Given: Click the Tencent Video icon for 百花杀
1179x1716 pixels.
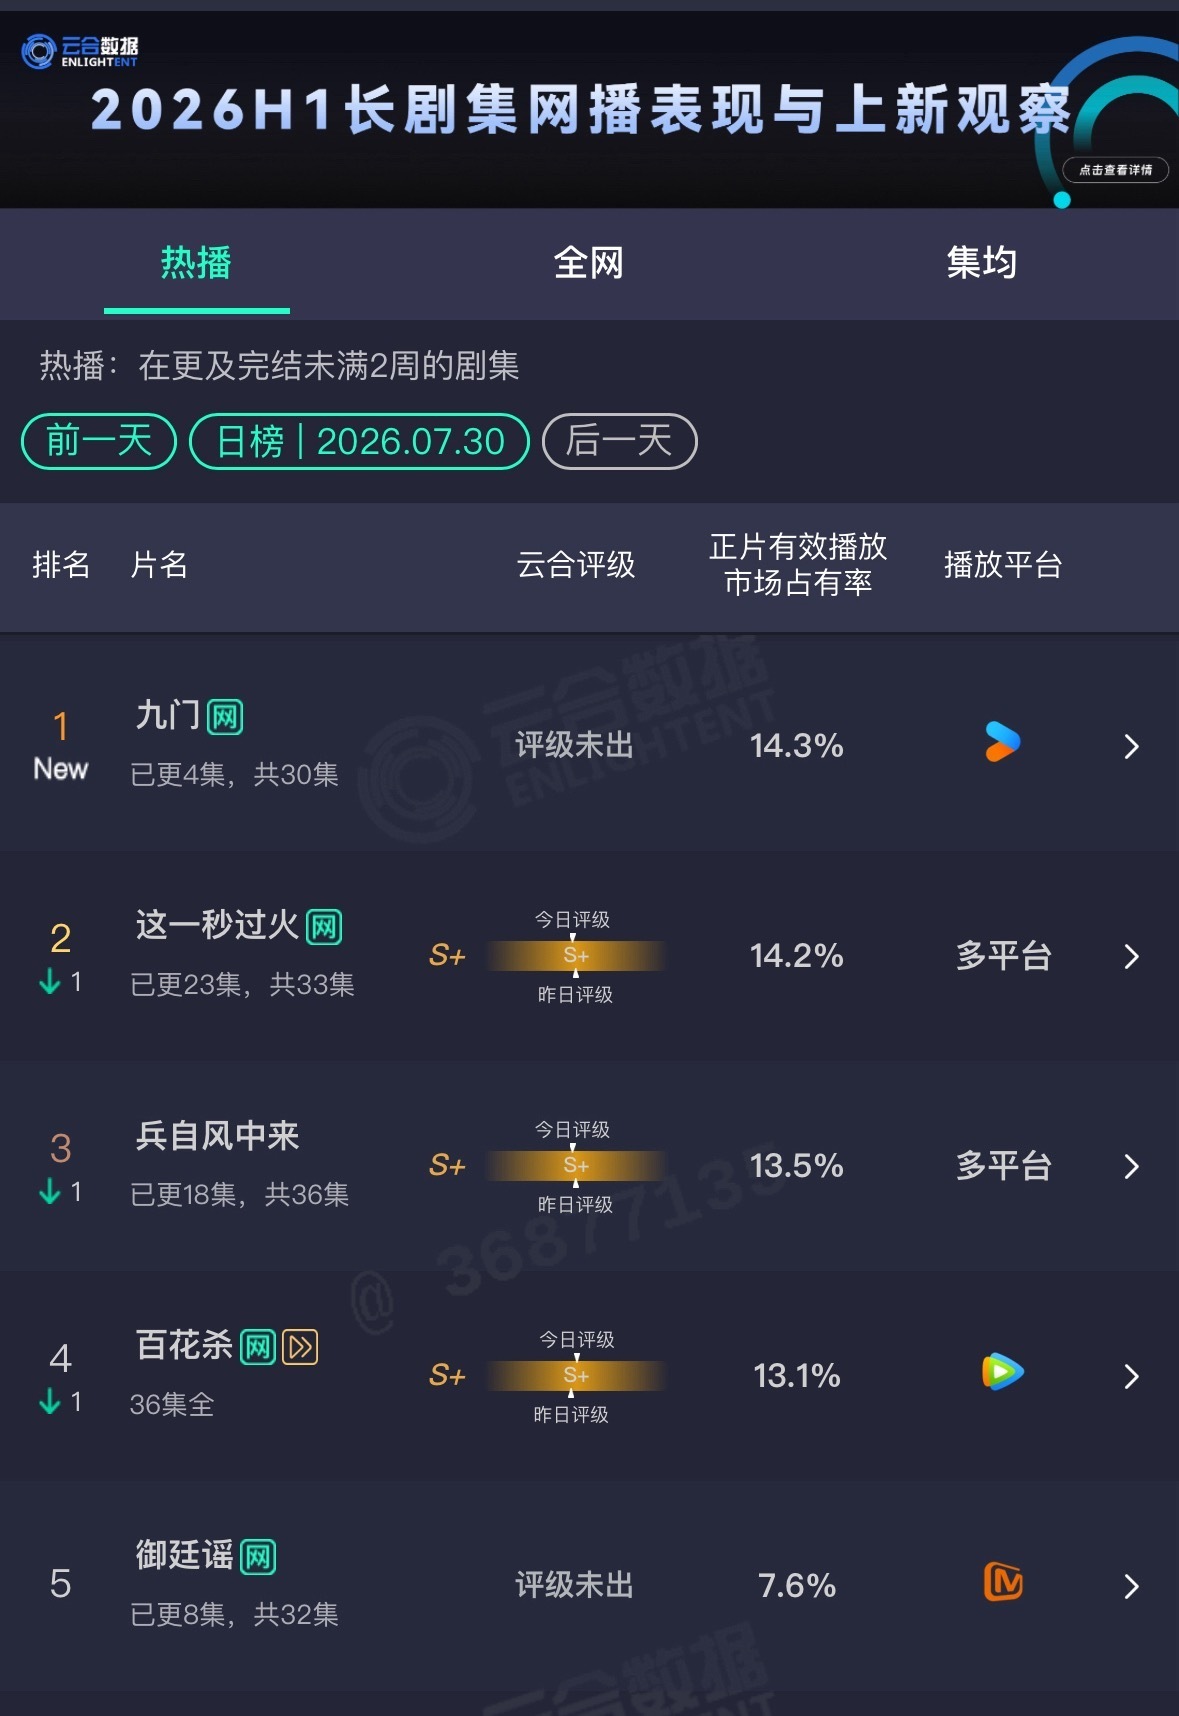Looking at the screenshot, I should [x=1002, y=1372].
